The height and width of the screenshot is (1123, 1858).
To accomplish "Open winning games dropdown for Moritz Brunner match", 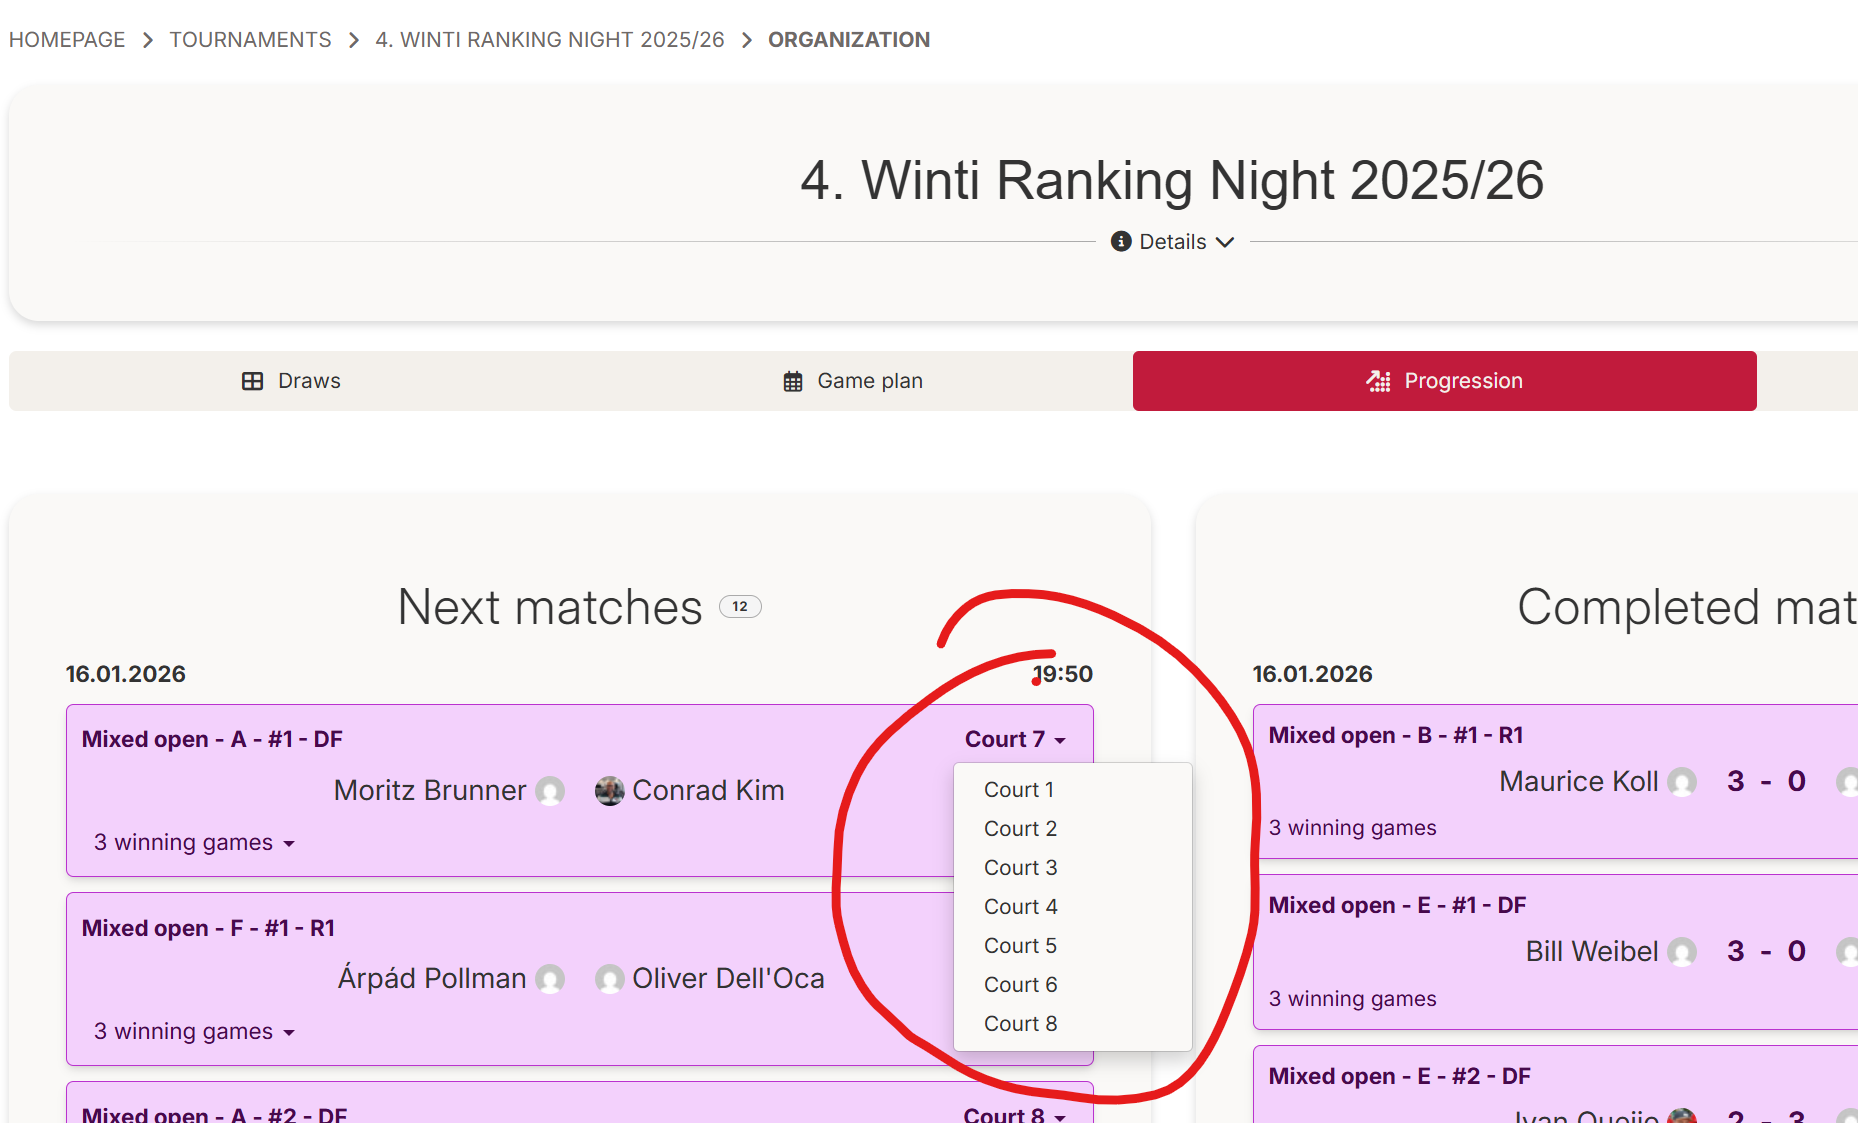I will tap(194, 843).
